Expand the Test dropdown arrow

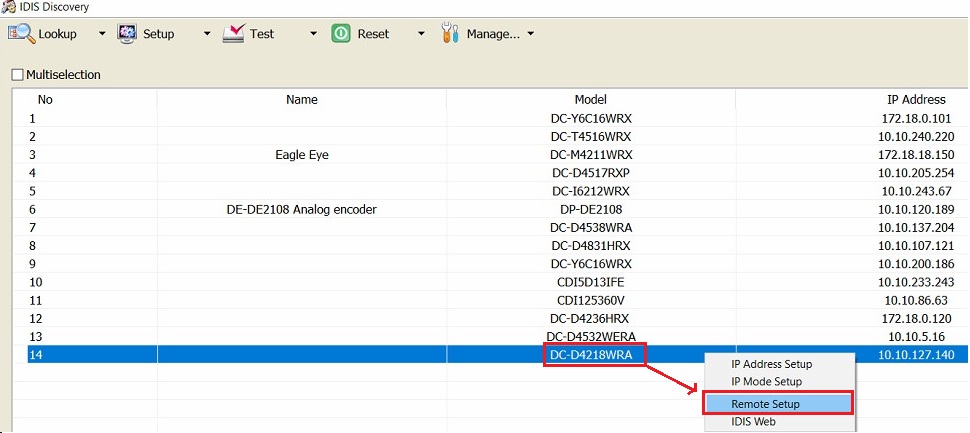pos(313,34)
